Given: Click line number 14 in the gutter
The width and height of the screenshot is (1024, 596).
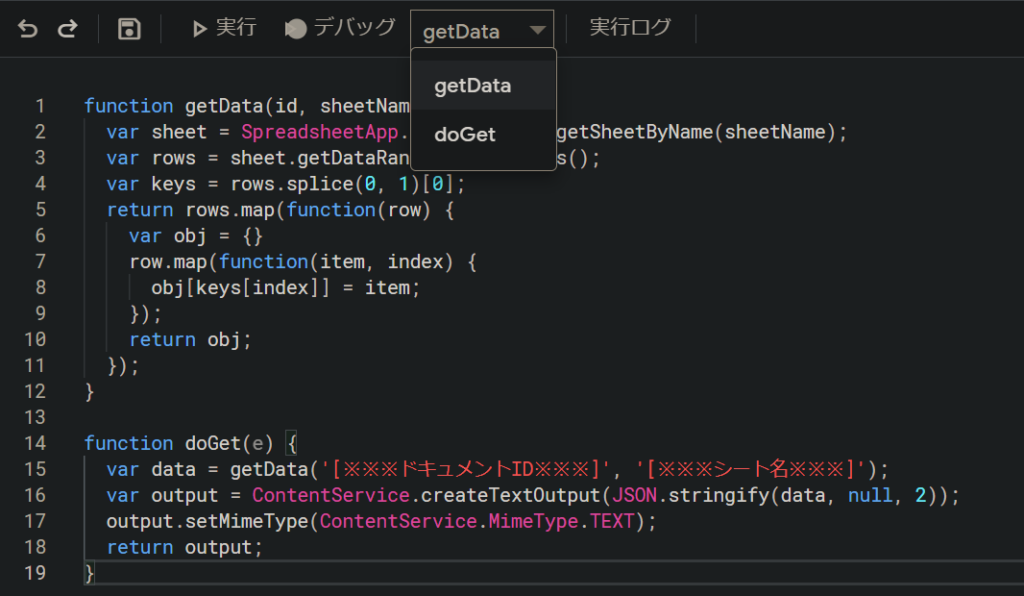Looking at the screenshot, I should (x=36, y=443).
